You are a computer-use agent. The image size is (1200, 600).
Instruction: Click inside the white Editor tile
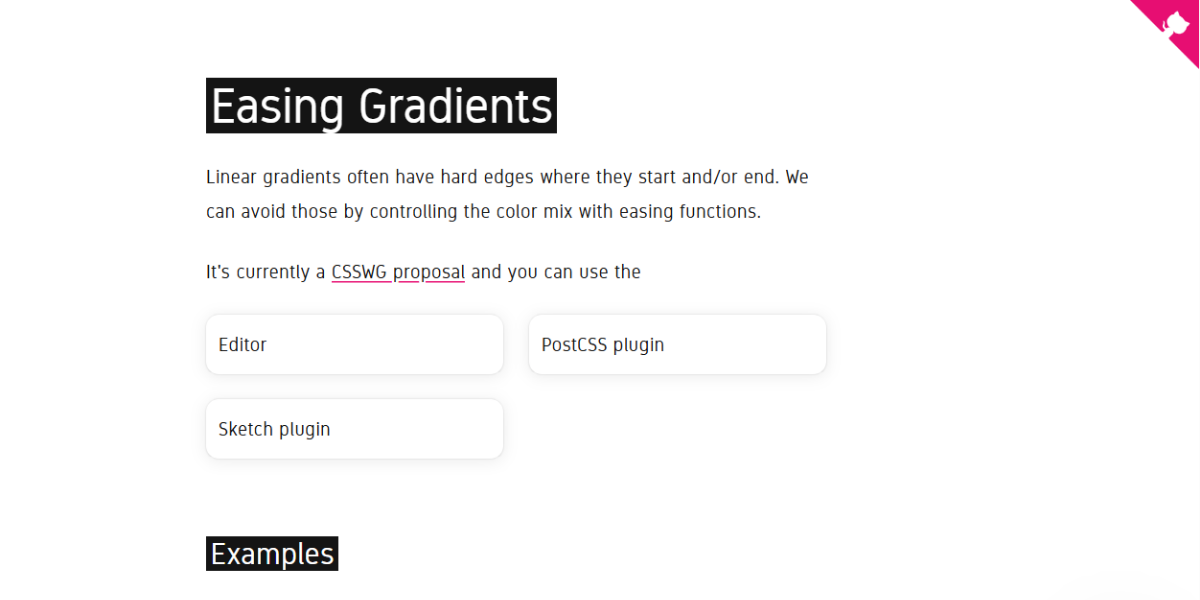pyautogui.click(x=354, y=344)
